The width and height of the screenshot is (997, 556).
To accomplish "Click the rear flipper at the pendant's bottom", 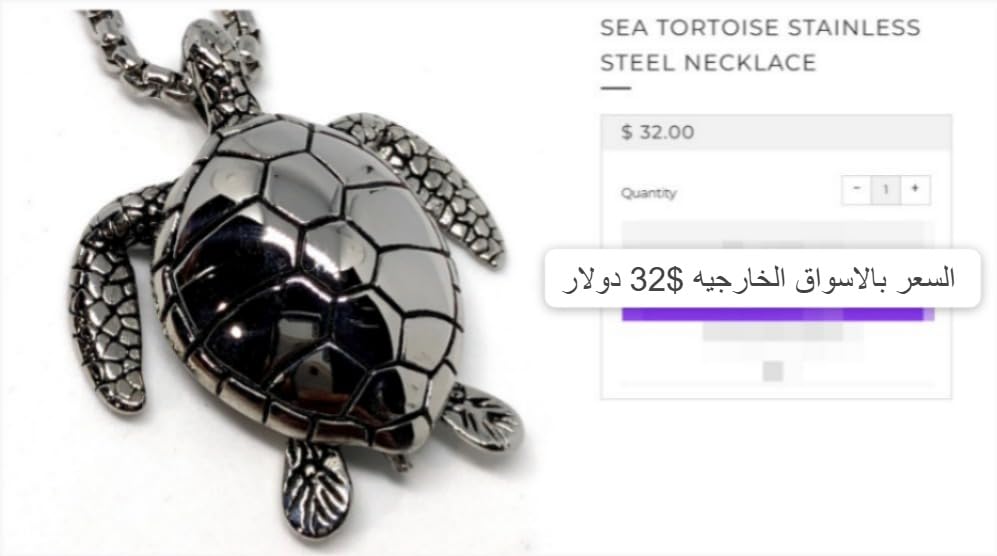I will pyautogui.click(x=316, y=487).
